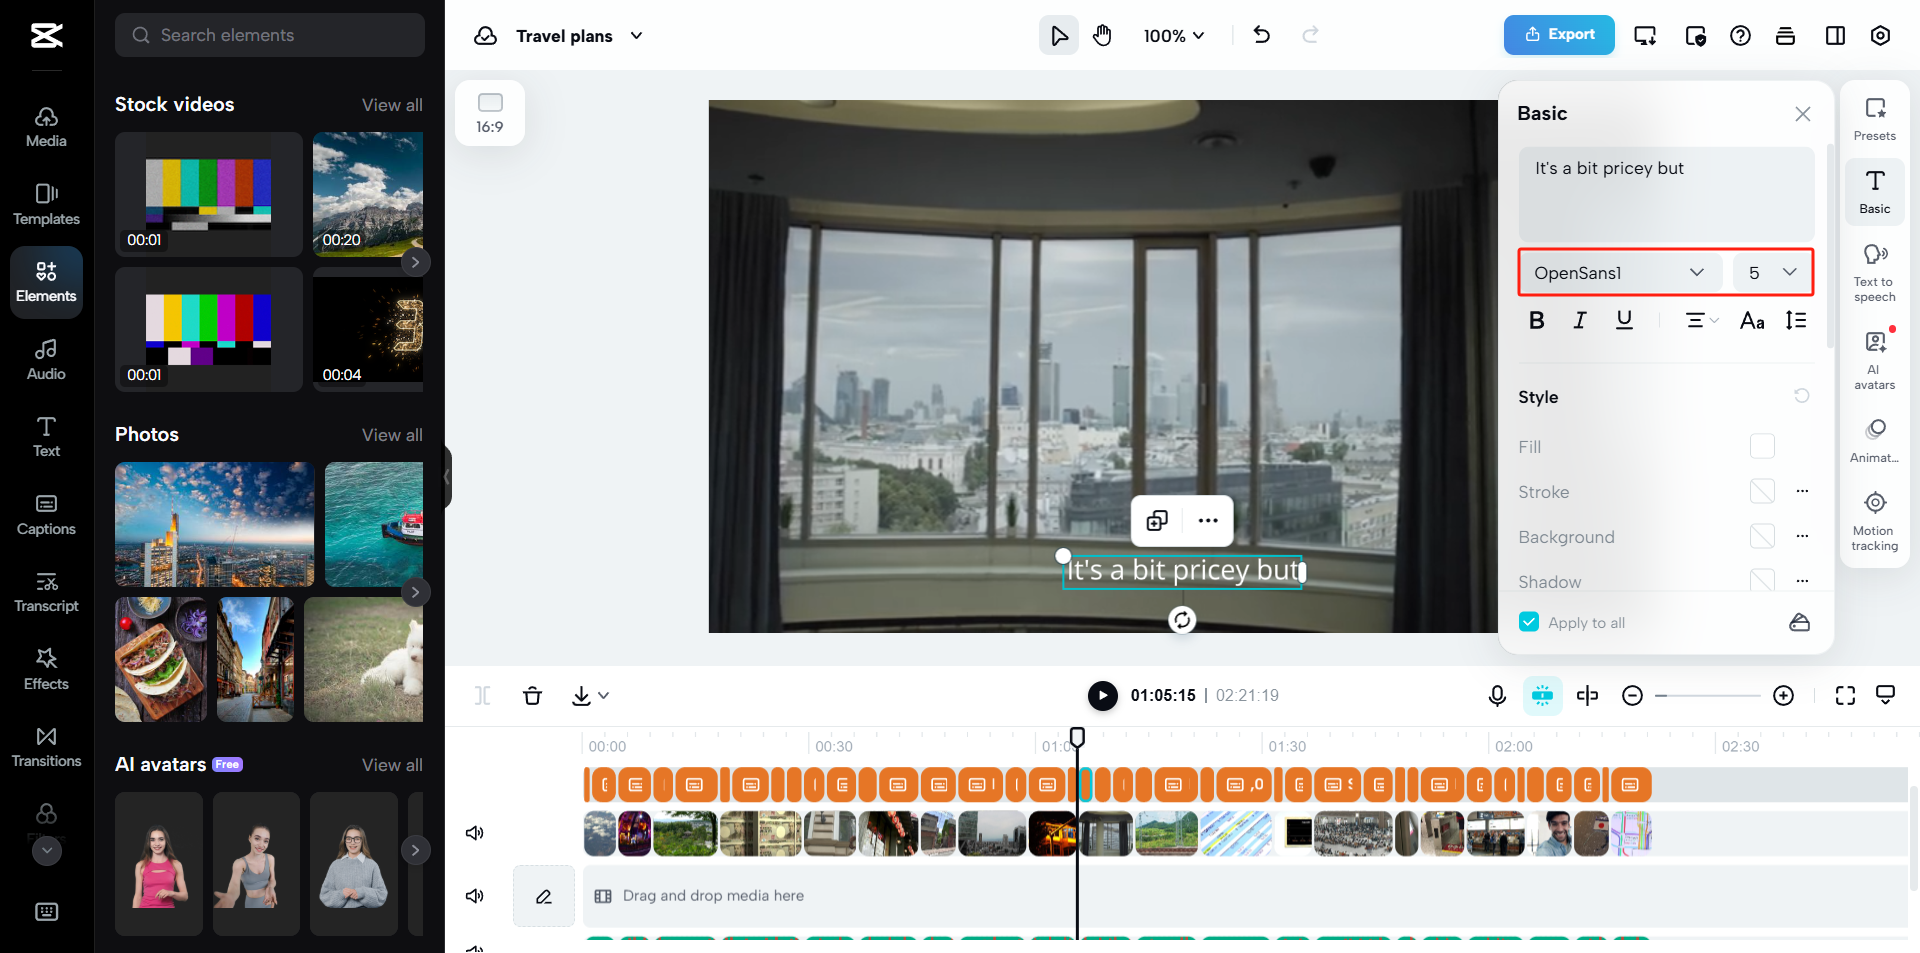This screenshot has width=1920, height=953.
Task: Open the font family dropdown OpenSans
Action: (1620, 273)
